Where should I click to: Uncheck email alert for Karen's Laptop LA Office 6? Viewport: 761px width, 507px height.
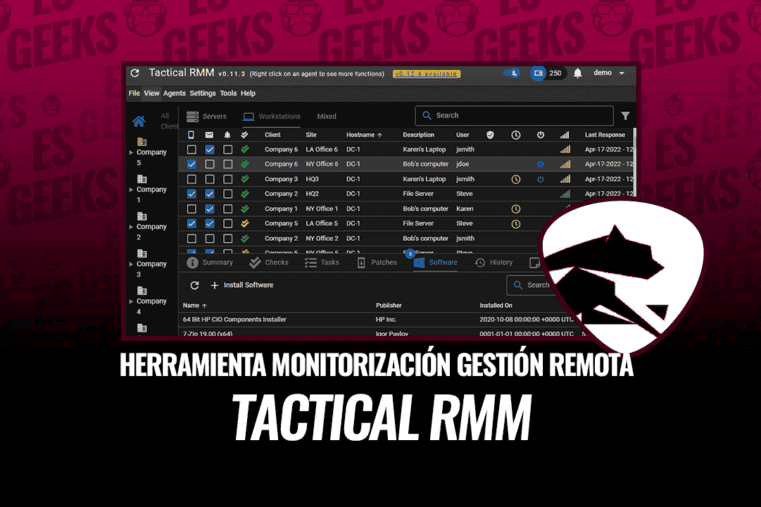tap(210, 149)
